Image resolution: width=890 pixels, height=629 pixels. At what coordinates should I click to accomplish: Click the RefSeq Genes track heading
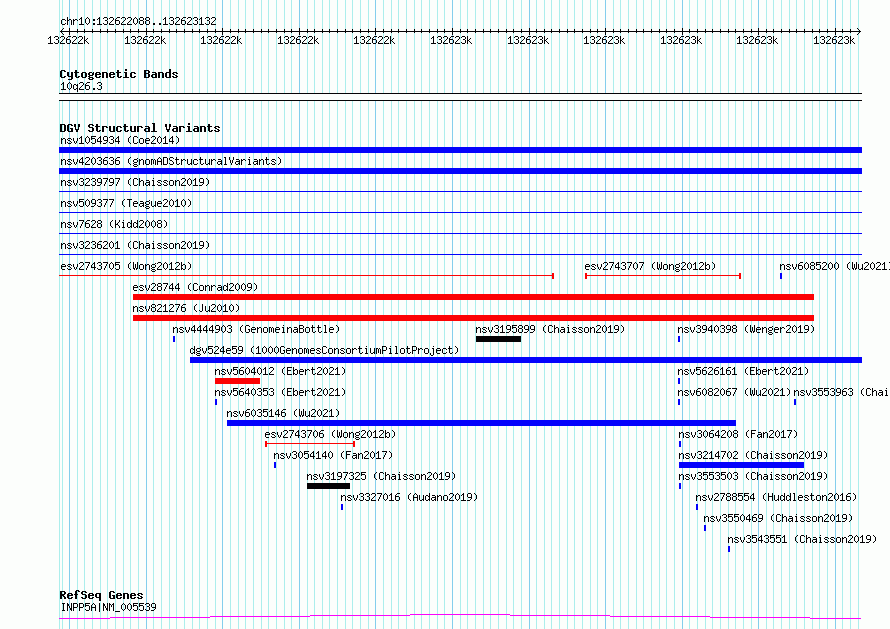pyautogui.click(x=101, y=596)
